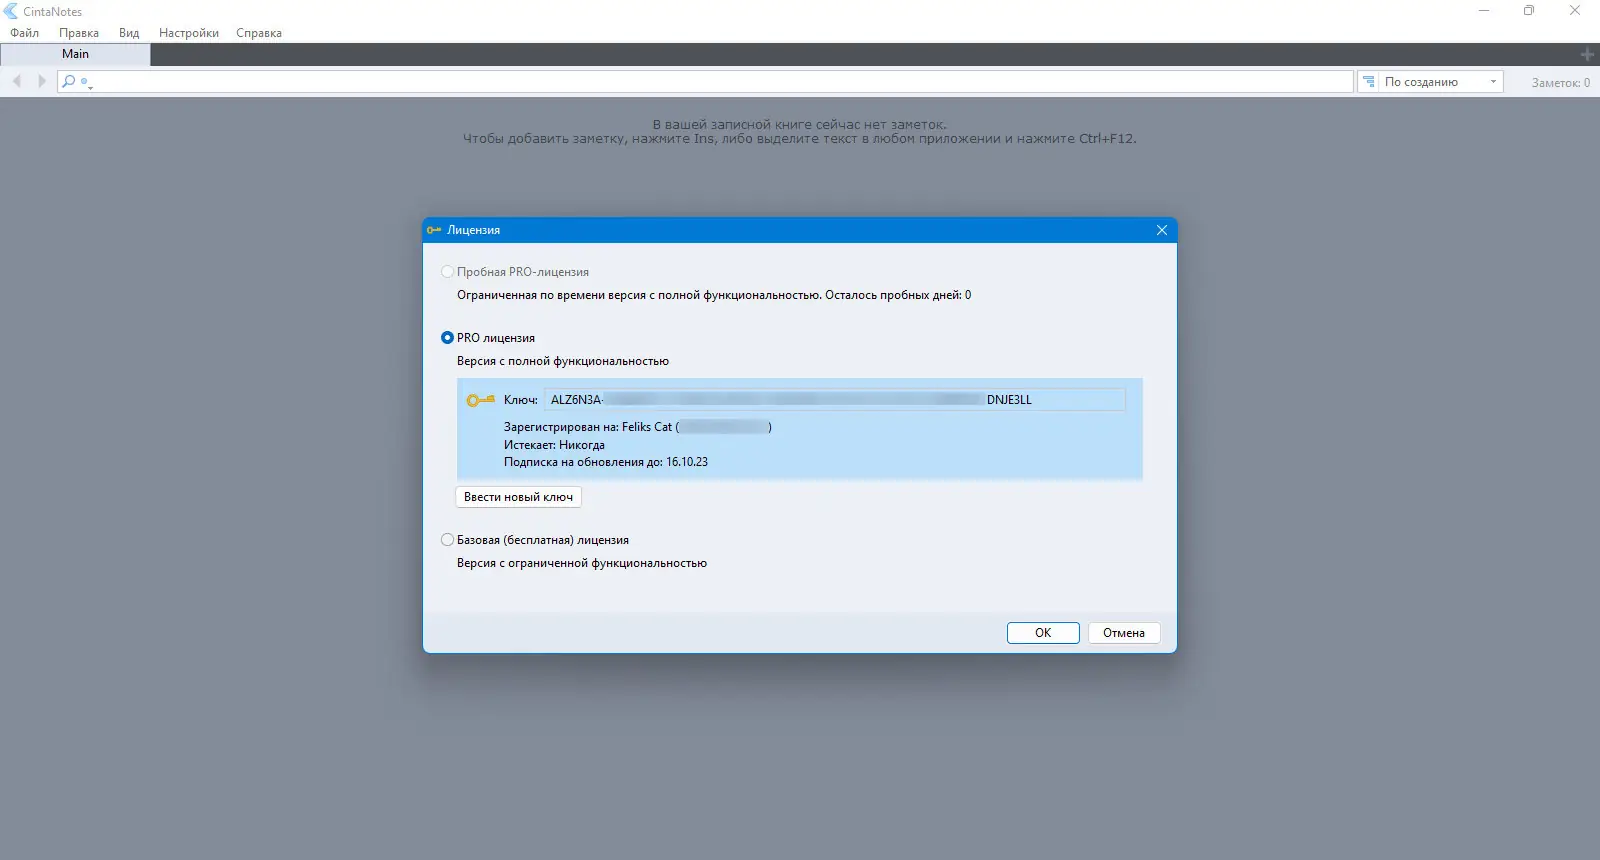Select the Пробная PRO-лицензия radio button
The width and height of the screenshot is (1600, 860).
[x=448, y=272]
